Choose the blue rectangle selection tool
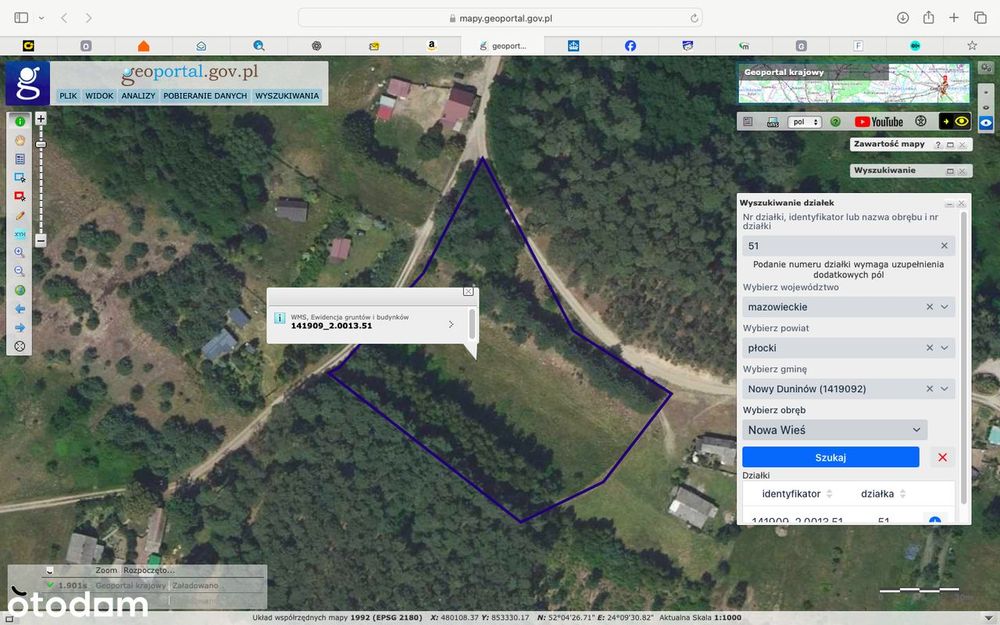1000x625 pixels. pos(20,178)
